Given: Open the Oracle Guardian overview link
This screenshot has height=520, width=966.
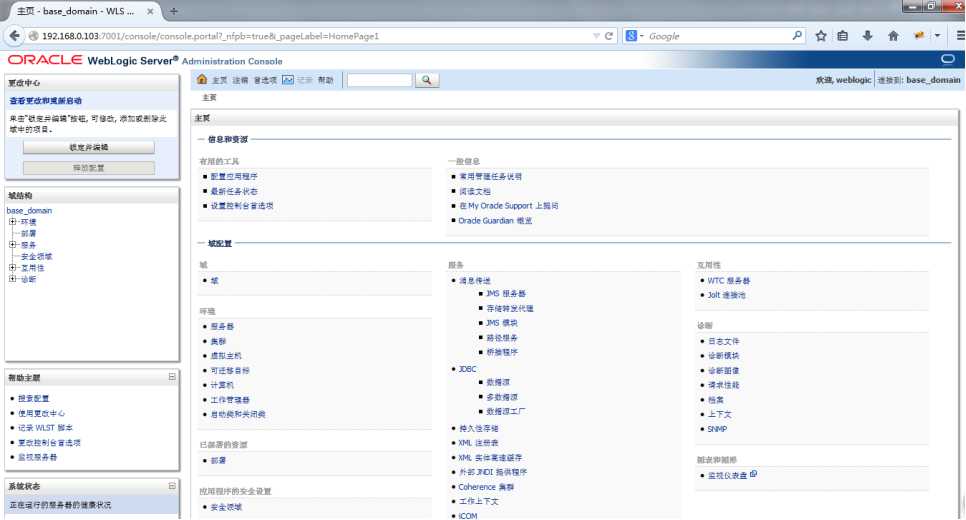Looking at the screenshot, I should [x=495, y=221].
